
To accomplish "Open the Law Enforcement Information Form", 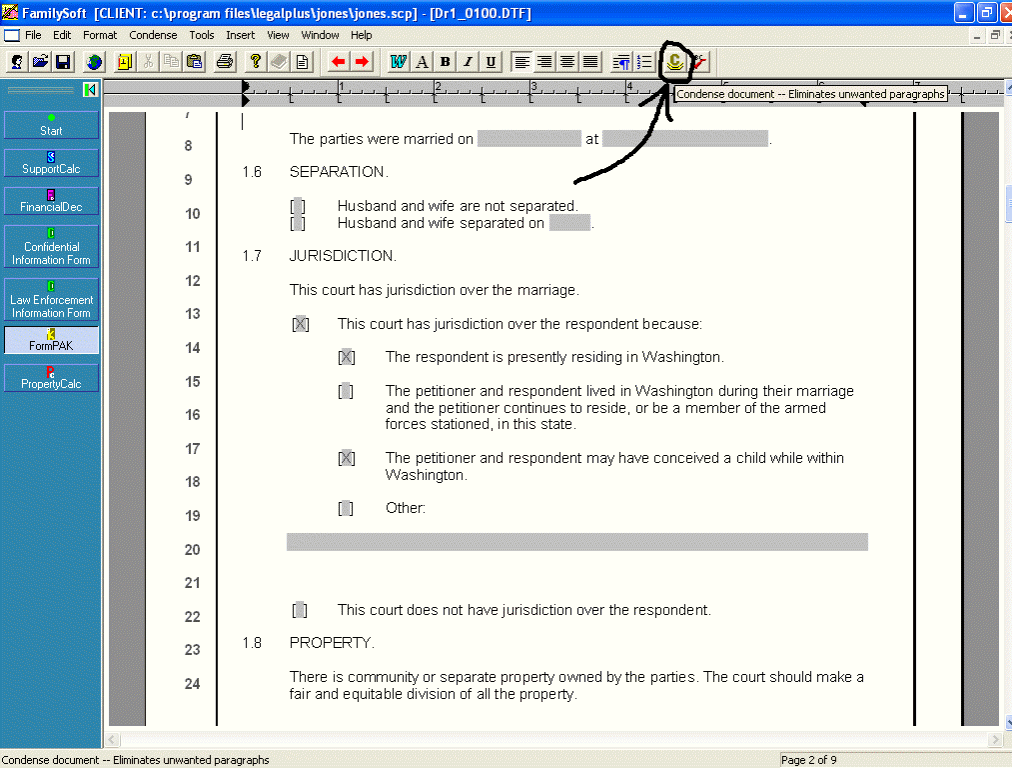I will (50, 299).
